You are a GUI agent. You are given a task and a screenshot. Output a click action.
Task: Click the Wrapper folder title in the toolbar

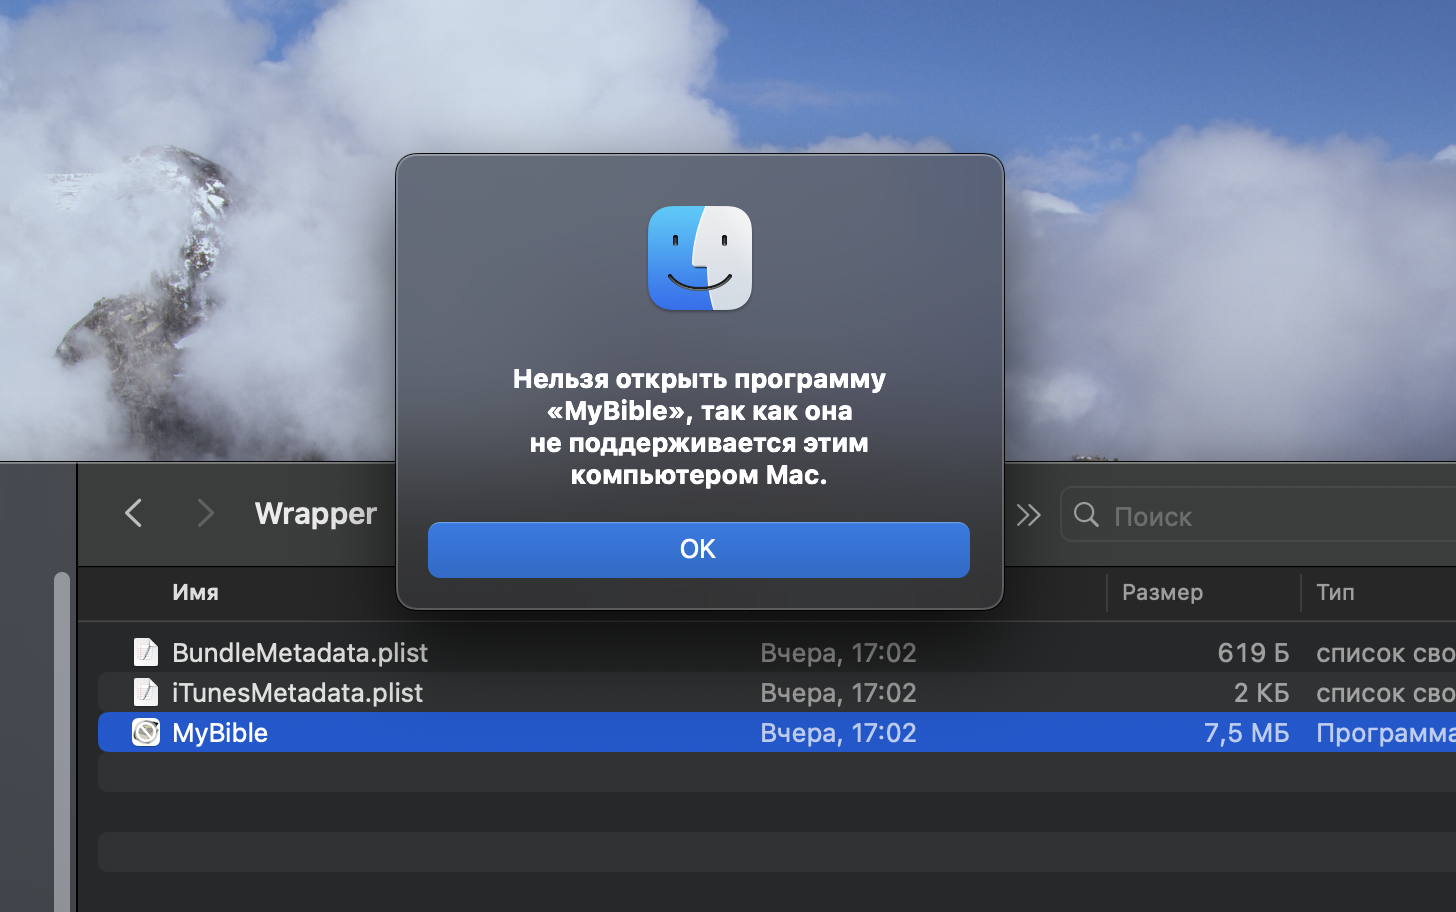pos(316,513)
